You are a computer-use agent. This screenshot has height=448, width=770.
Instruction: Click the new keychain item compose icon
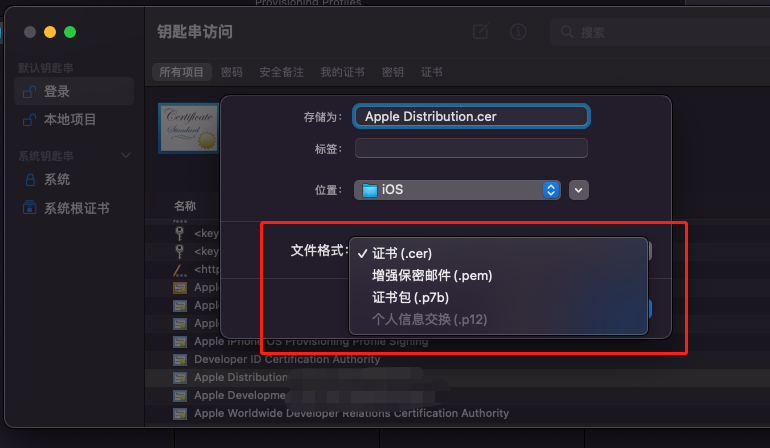click(x=480, y=32)
